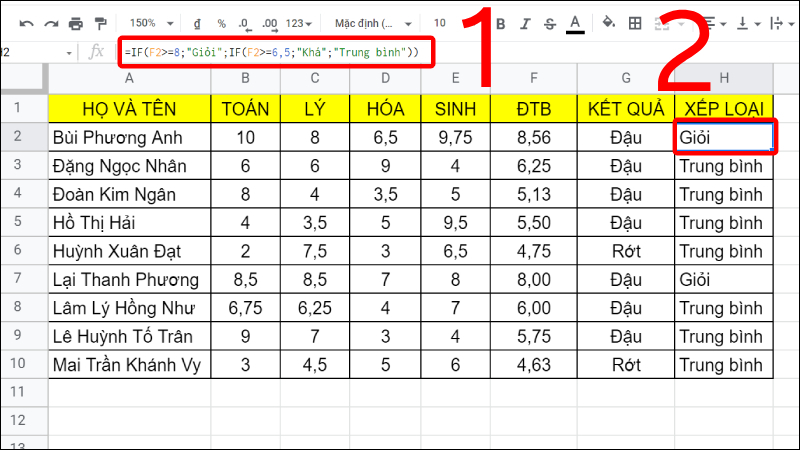This screenshot has width=800, height=450.
Task: Select the Paint format tool
Action: 100,22
